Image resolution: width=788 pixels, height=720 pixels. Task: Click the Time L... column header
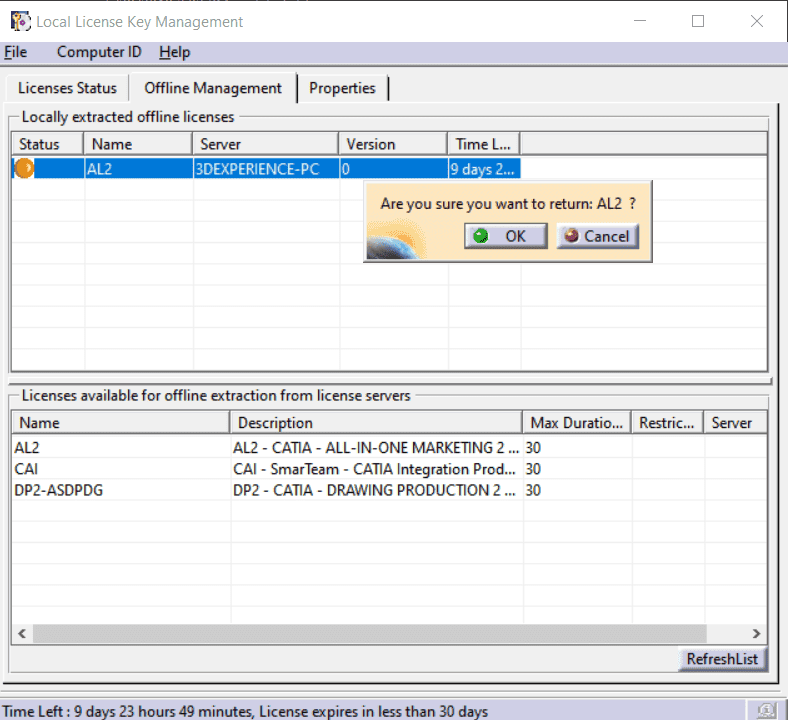(x=483, y=144)
